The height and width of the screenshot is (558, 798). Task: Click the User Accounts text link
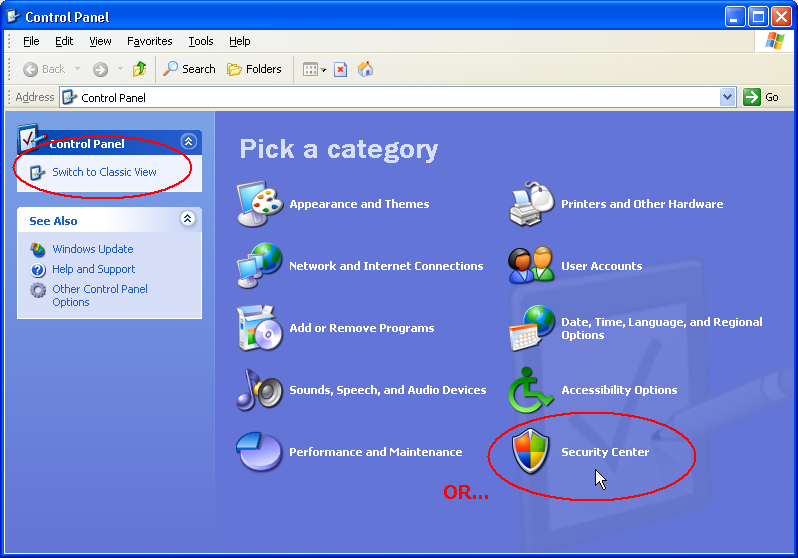(x=602, y=266)
